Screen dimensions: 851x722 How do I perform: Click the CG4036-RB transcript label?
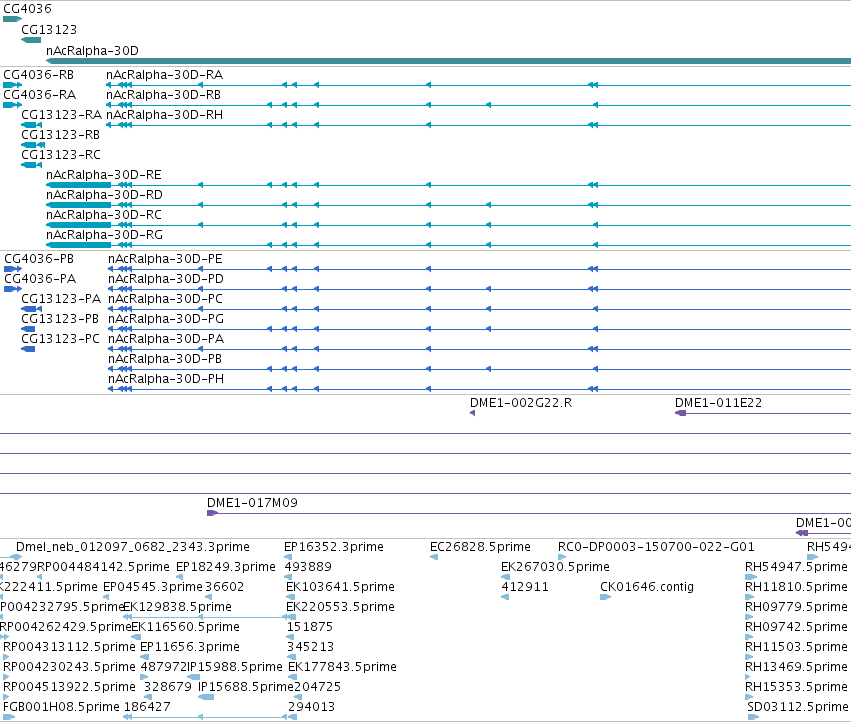pyautogui.click(x=39, y=74)
